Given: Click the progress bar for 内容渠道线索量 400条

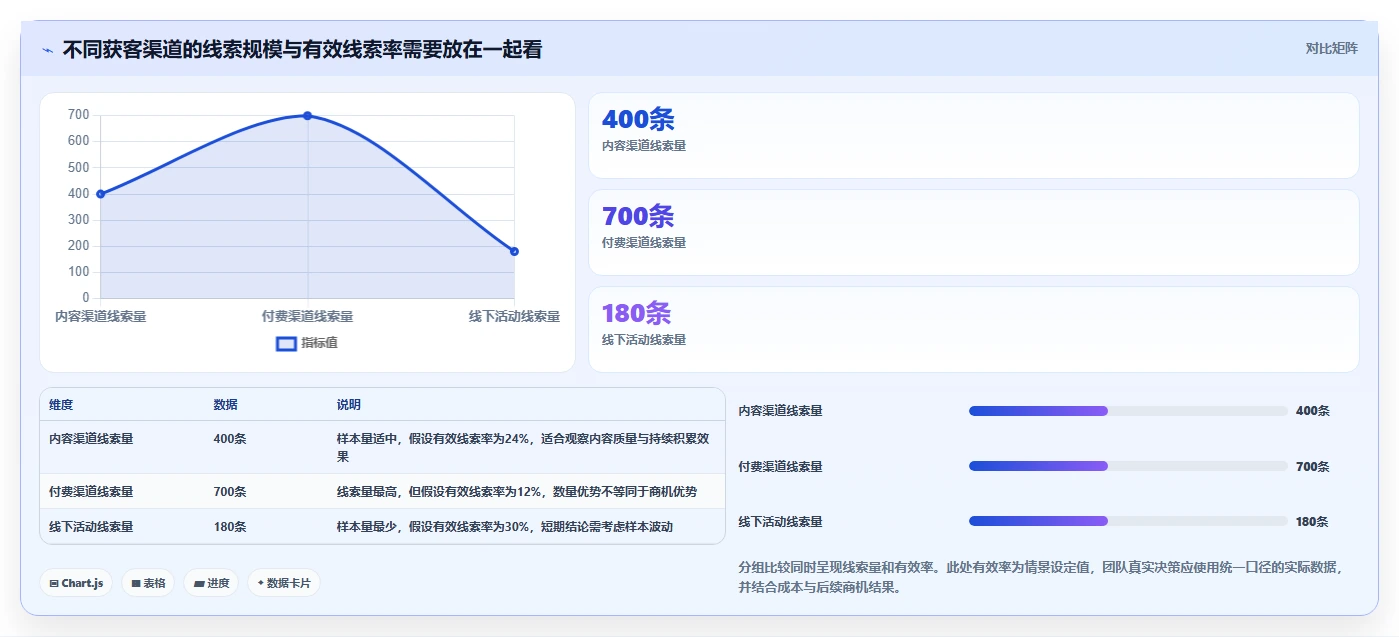Looking at the screenshot, I should pos(1128,411).
